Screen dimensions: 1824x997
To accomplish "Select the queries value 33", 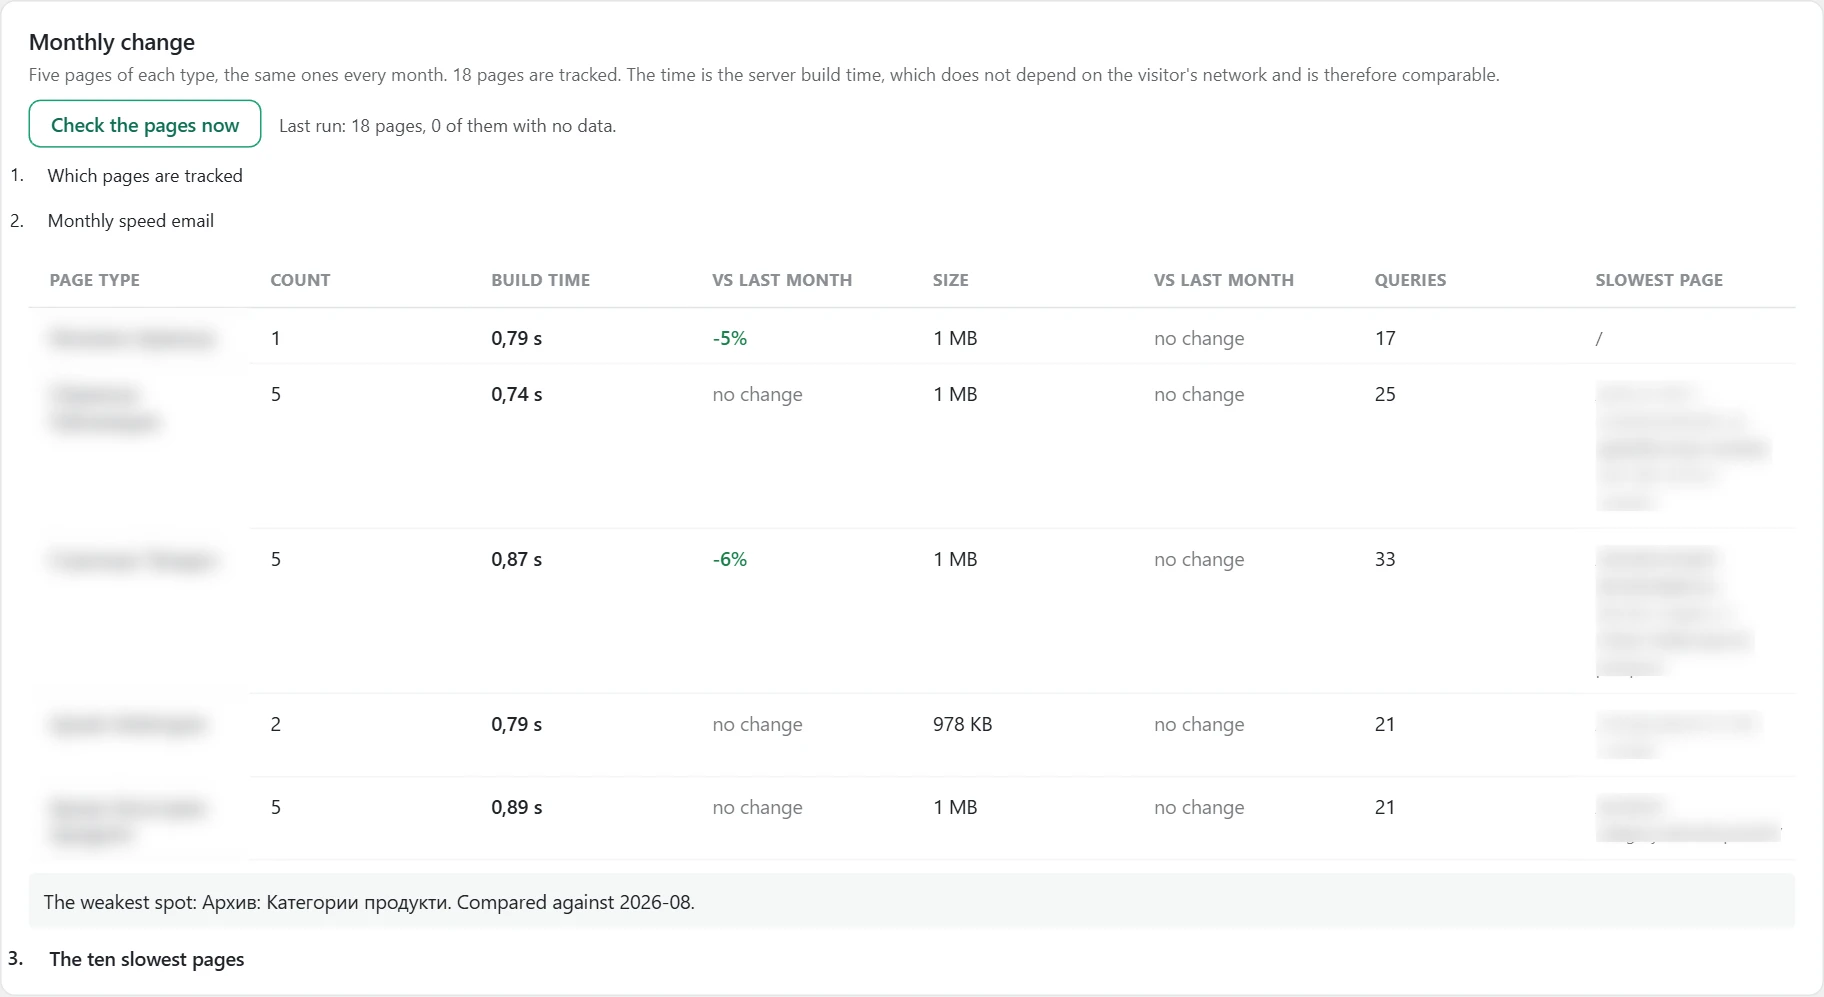I will click(1385, 559).
